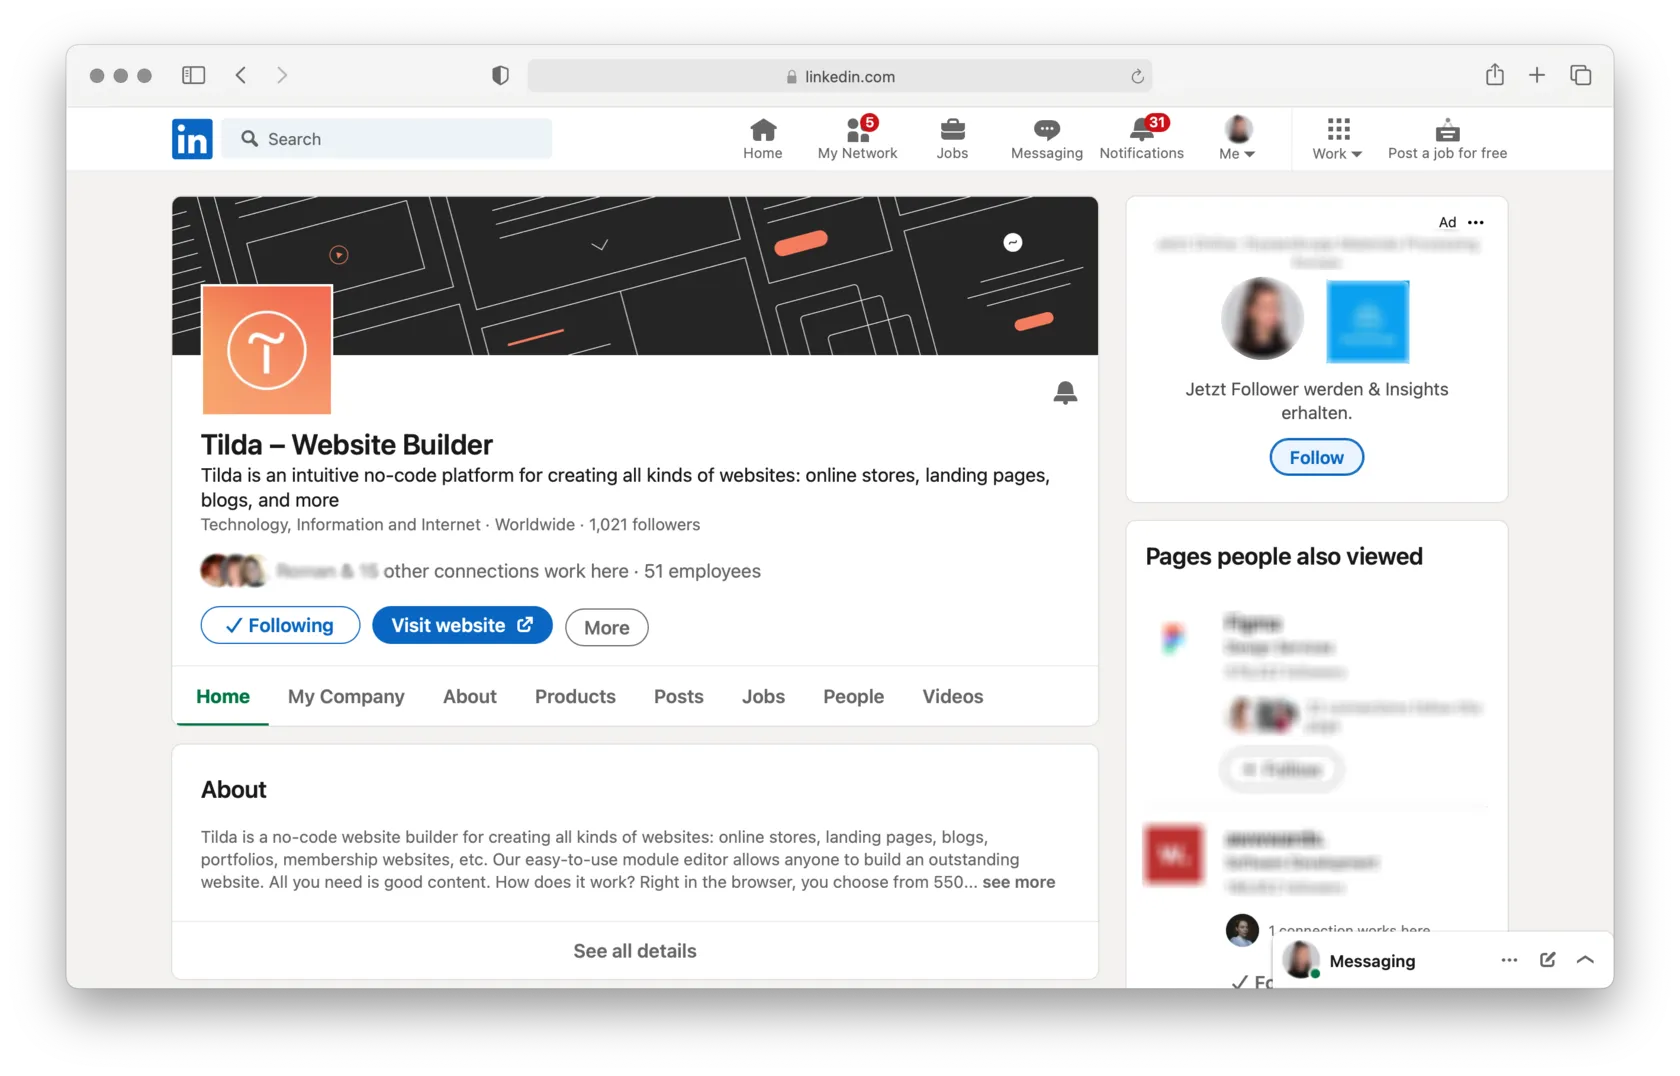The width and height of the screenshot is (1680, 1076).
Task: Switch to the People tab
Action: (854, 696)
